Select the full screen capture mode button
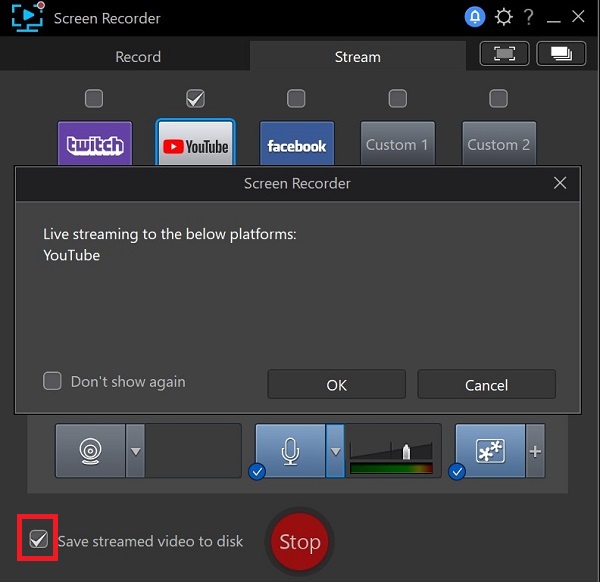The height and width of the screenshot is (582, 600). click(x=504, y=54)
